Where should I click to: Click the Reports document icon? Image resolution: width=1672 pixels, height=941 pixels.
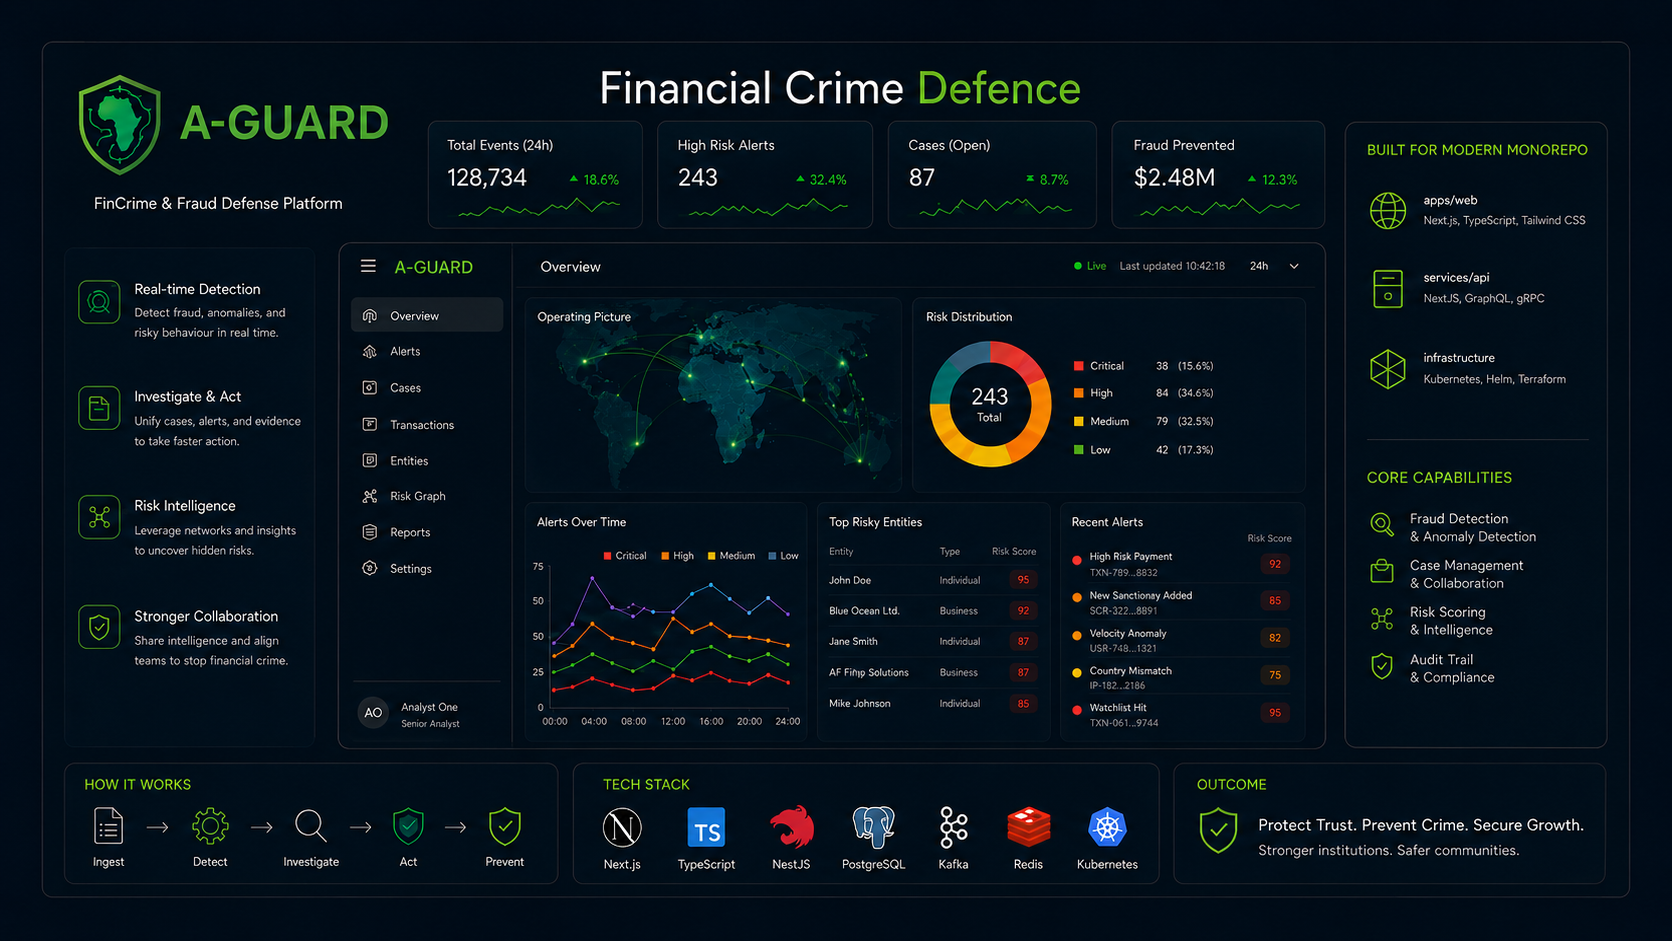tap(370, 532)
